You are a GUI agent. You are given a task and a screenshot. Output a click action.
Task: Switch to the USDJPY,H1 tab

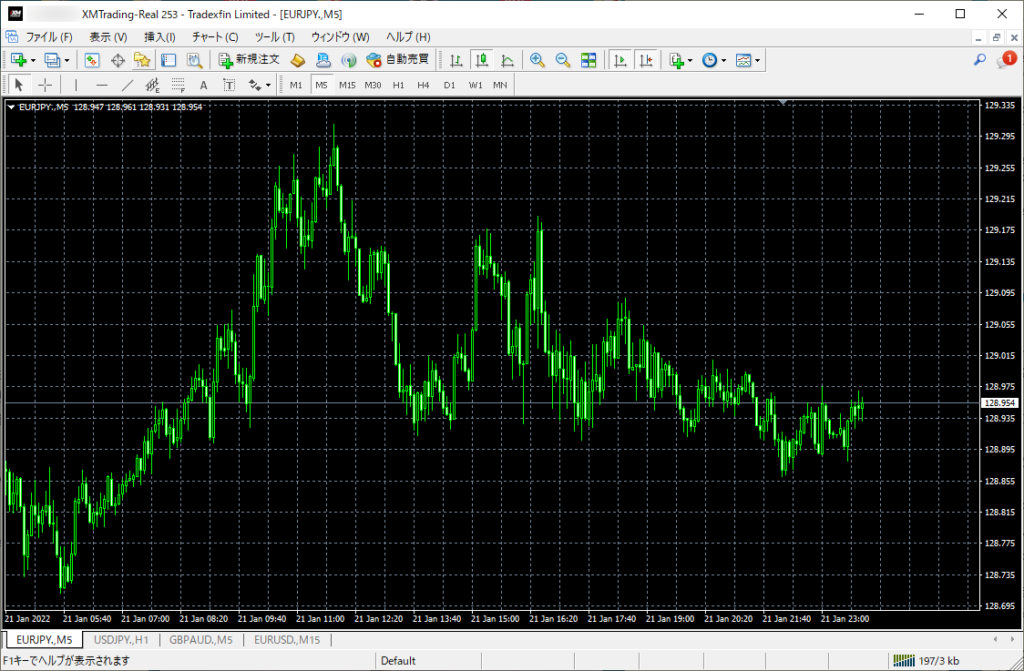click(121, 640)
